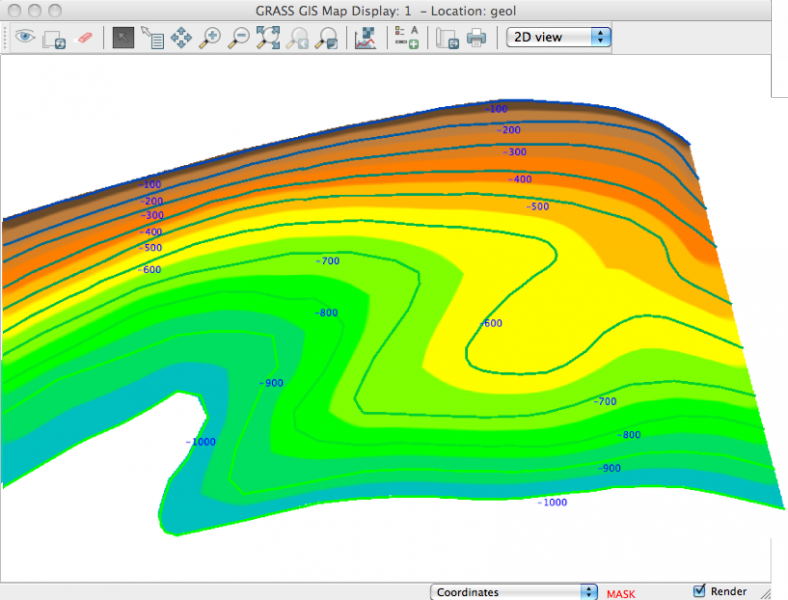Uncheck the Render checkbox
Viewport: 788px width, 600px height.
point(700,591)
